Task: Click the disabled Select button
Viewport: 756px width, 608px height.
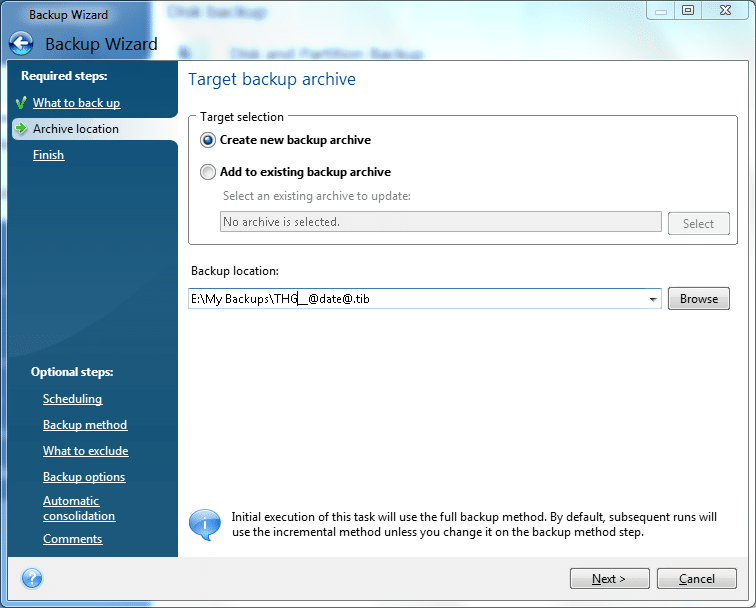Action: (x=699, y=224)
